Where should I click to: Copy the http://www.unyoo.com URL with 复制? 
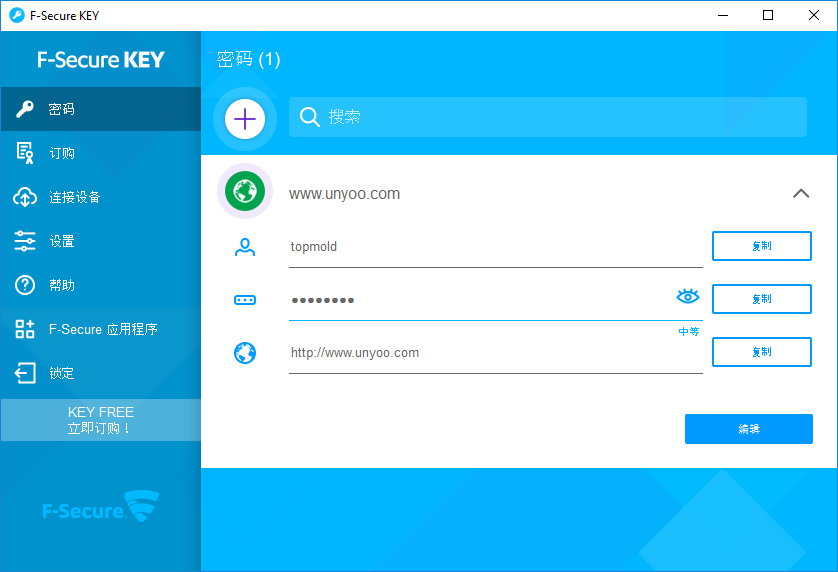(x=762, y=352)
